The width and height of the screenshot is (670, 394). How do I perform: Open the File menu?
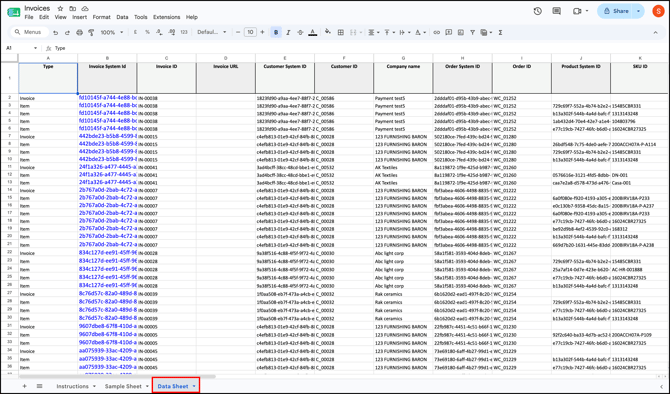pos(29,17)
